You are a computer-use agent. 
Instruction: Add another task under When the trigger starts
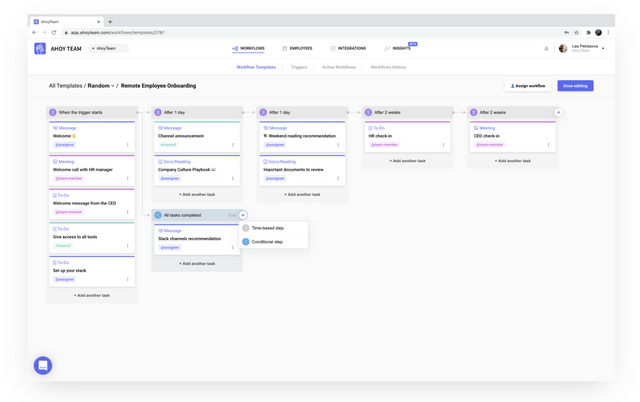click(x=92, y=295)
